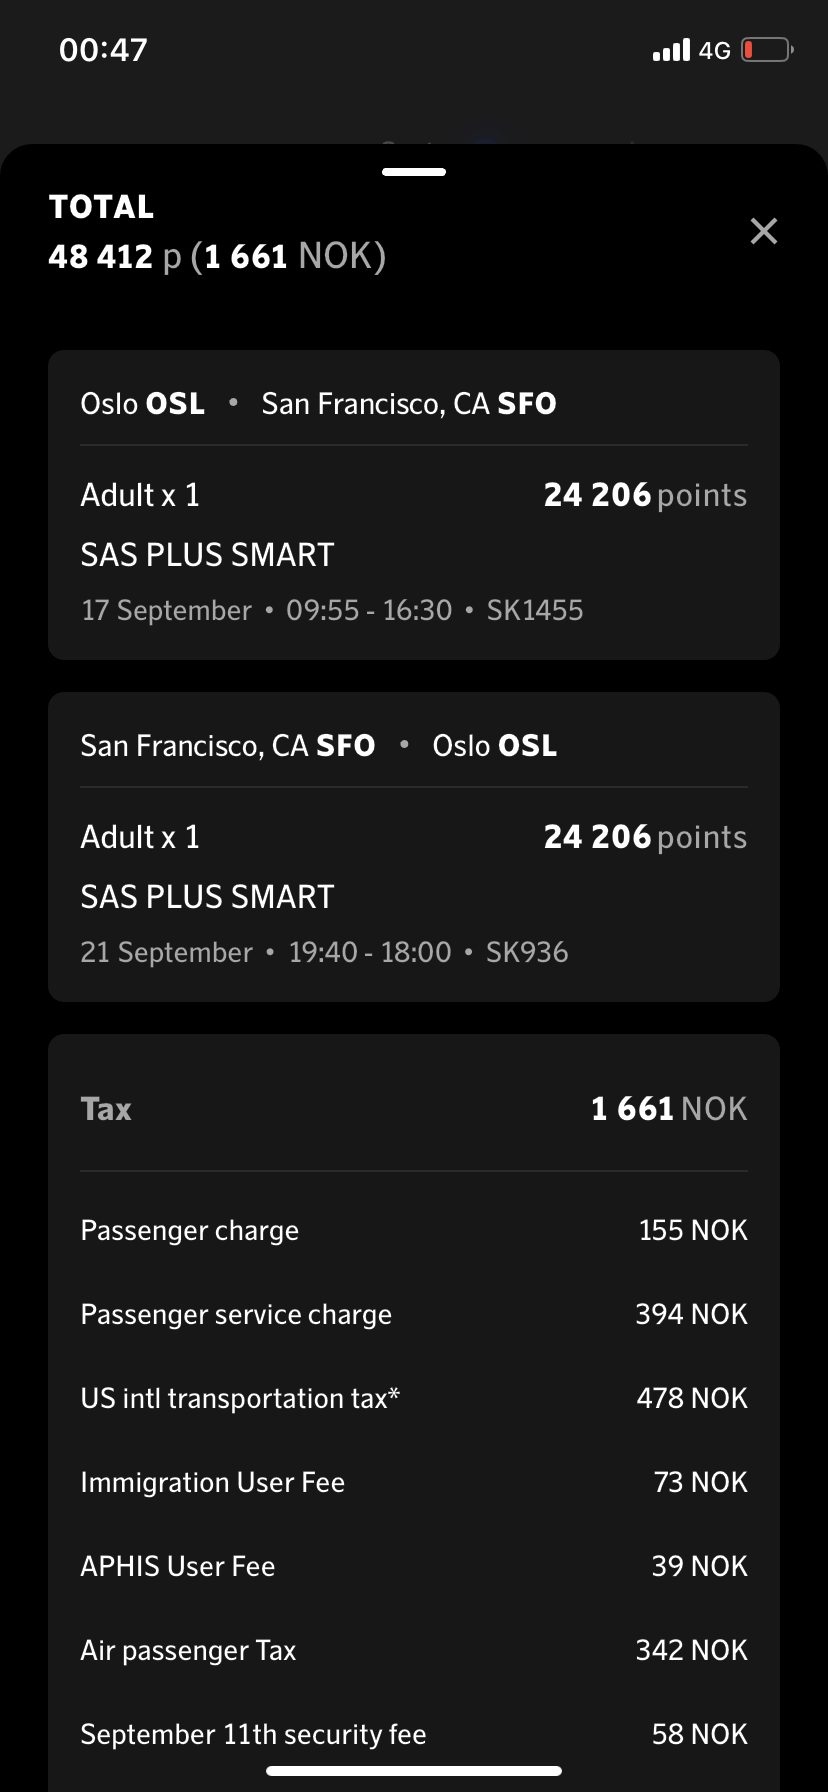Image resolution: width=828 pixels, height=1792 pixels.
Task: Tap US intl transportation tax asterisk line
Action: coord(241,1398)
